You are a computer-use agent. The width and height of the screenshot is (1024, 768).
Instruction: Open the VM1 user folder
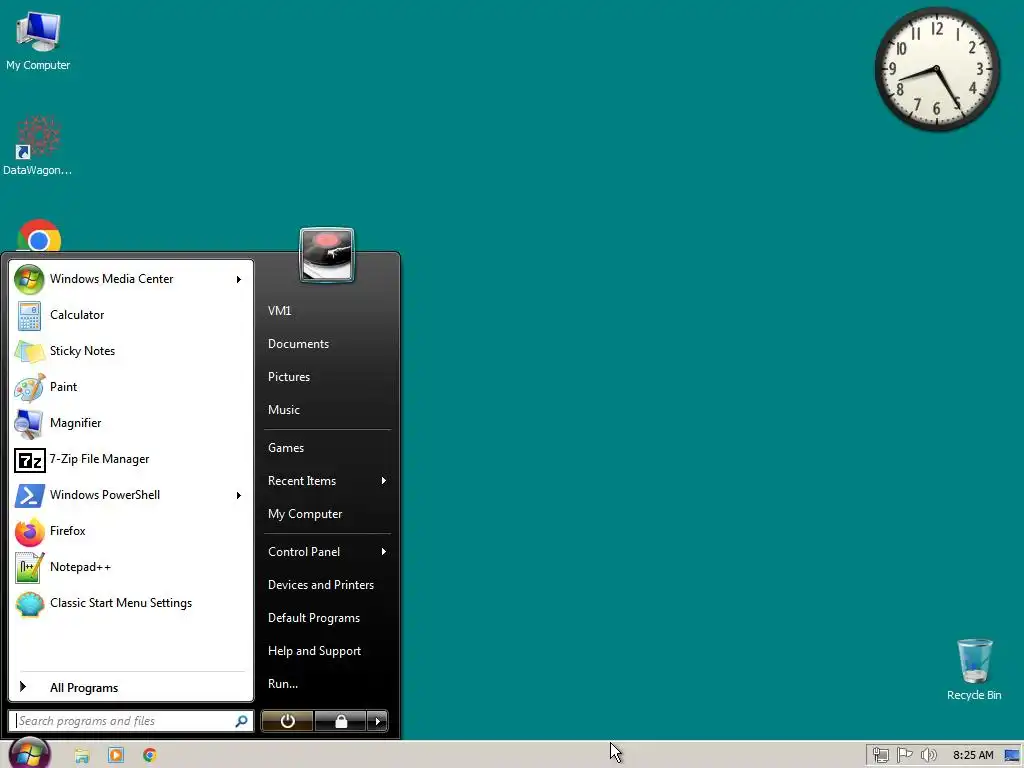click(327, 311)
